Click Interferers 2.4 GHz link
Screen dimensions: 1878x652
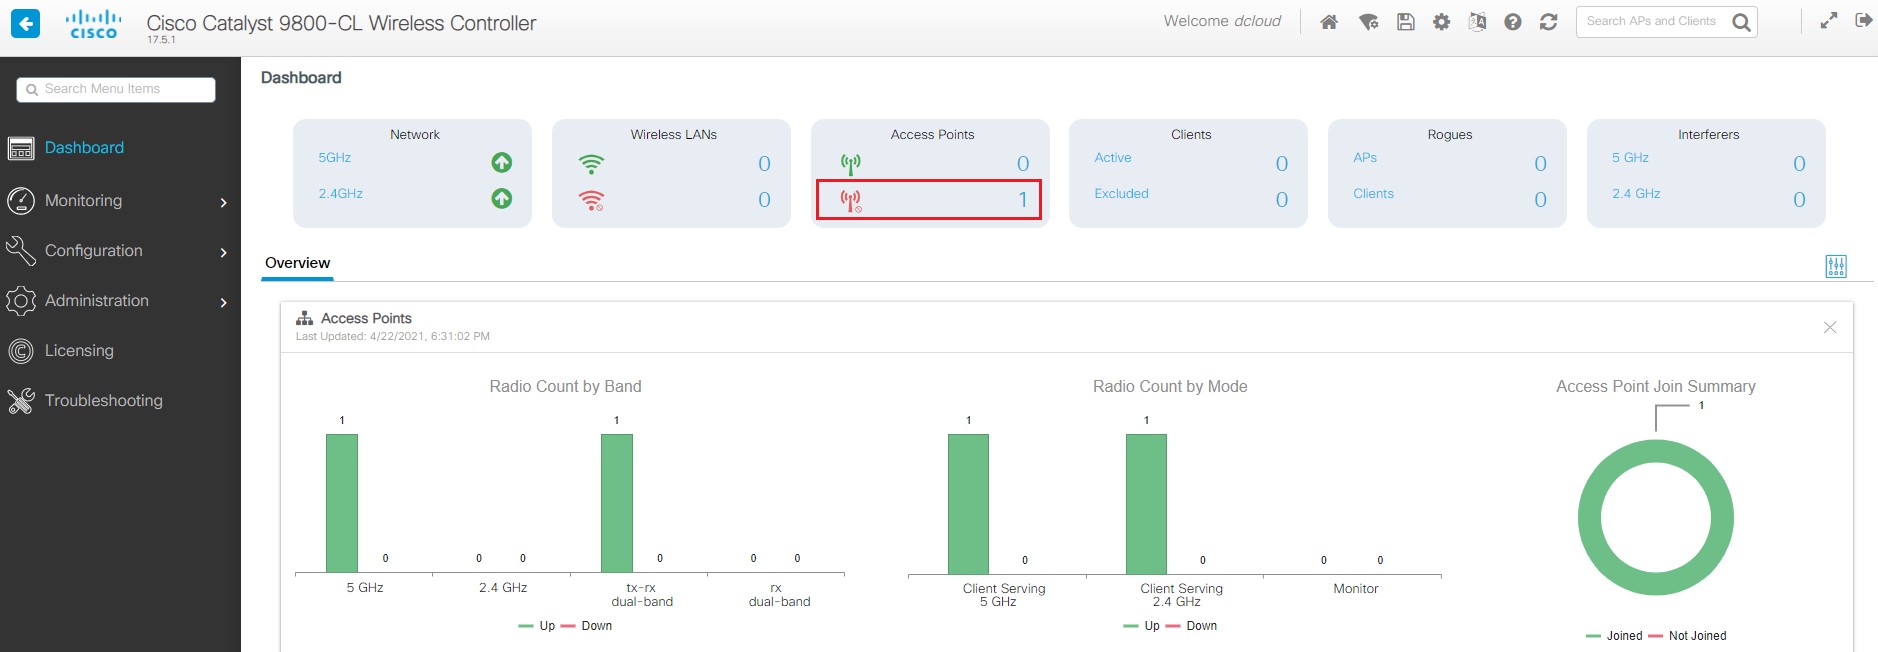click(1636, 194)
